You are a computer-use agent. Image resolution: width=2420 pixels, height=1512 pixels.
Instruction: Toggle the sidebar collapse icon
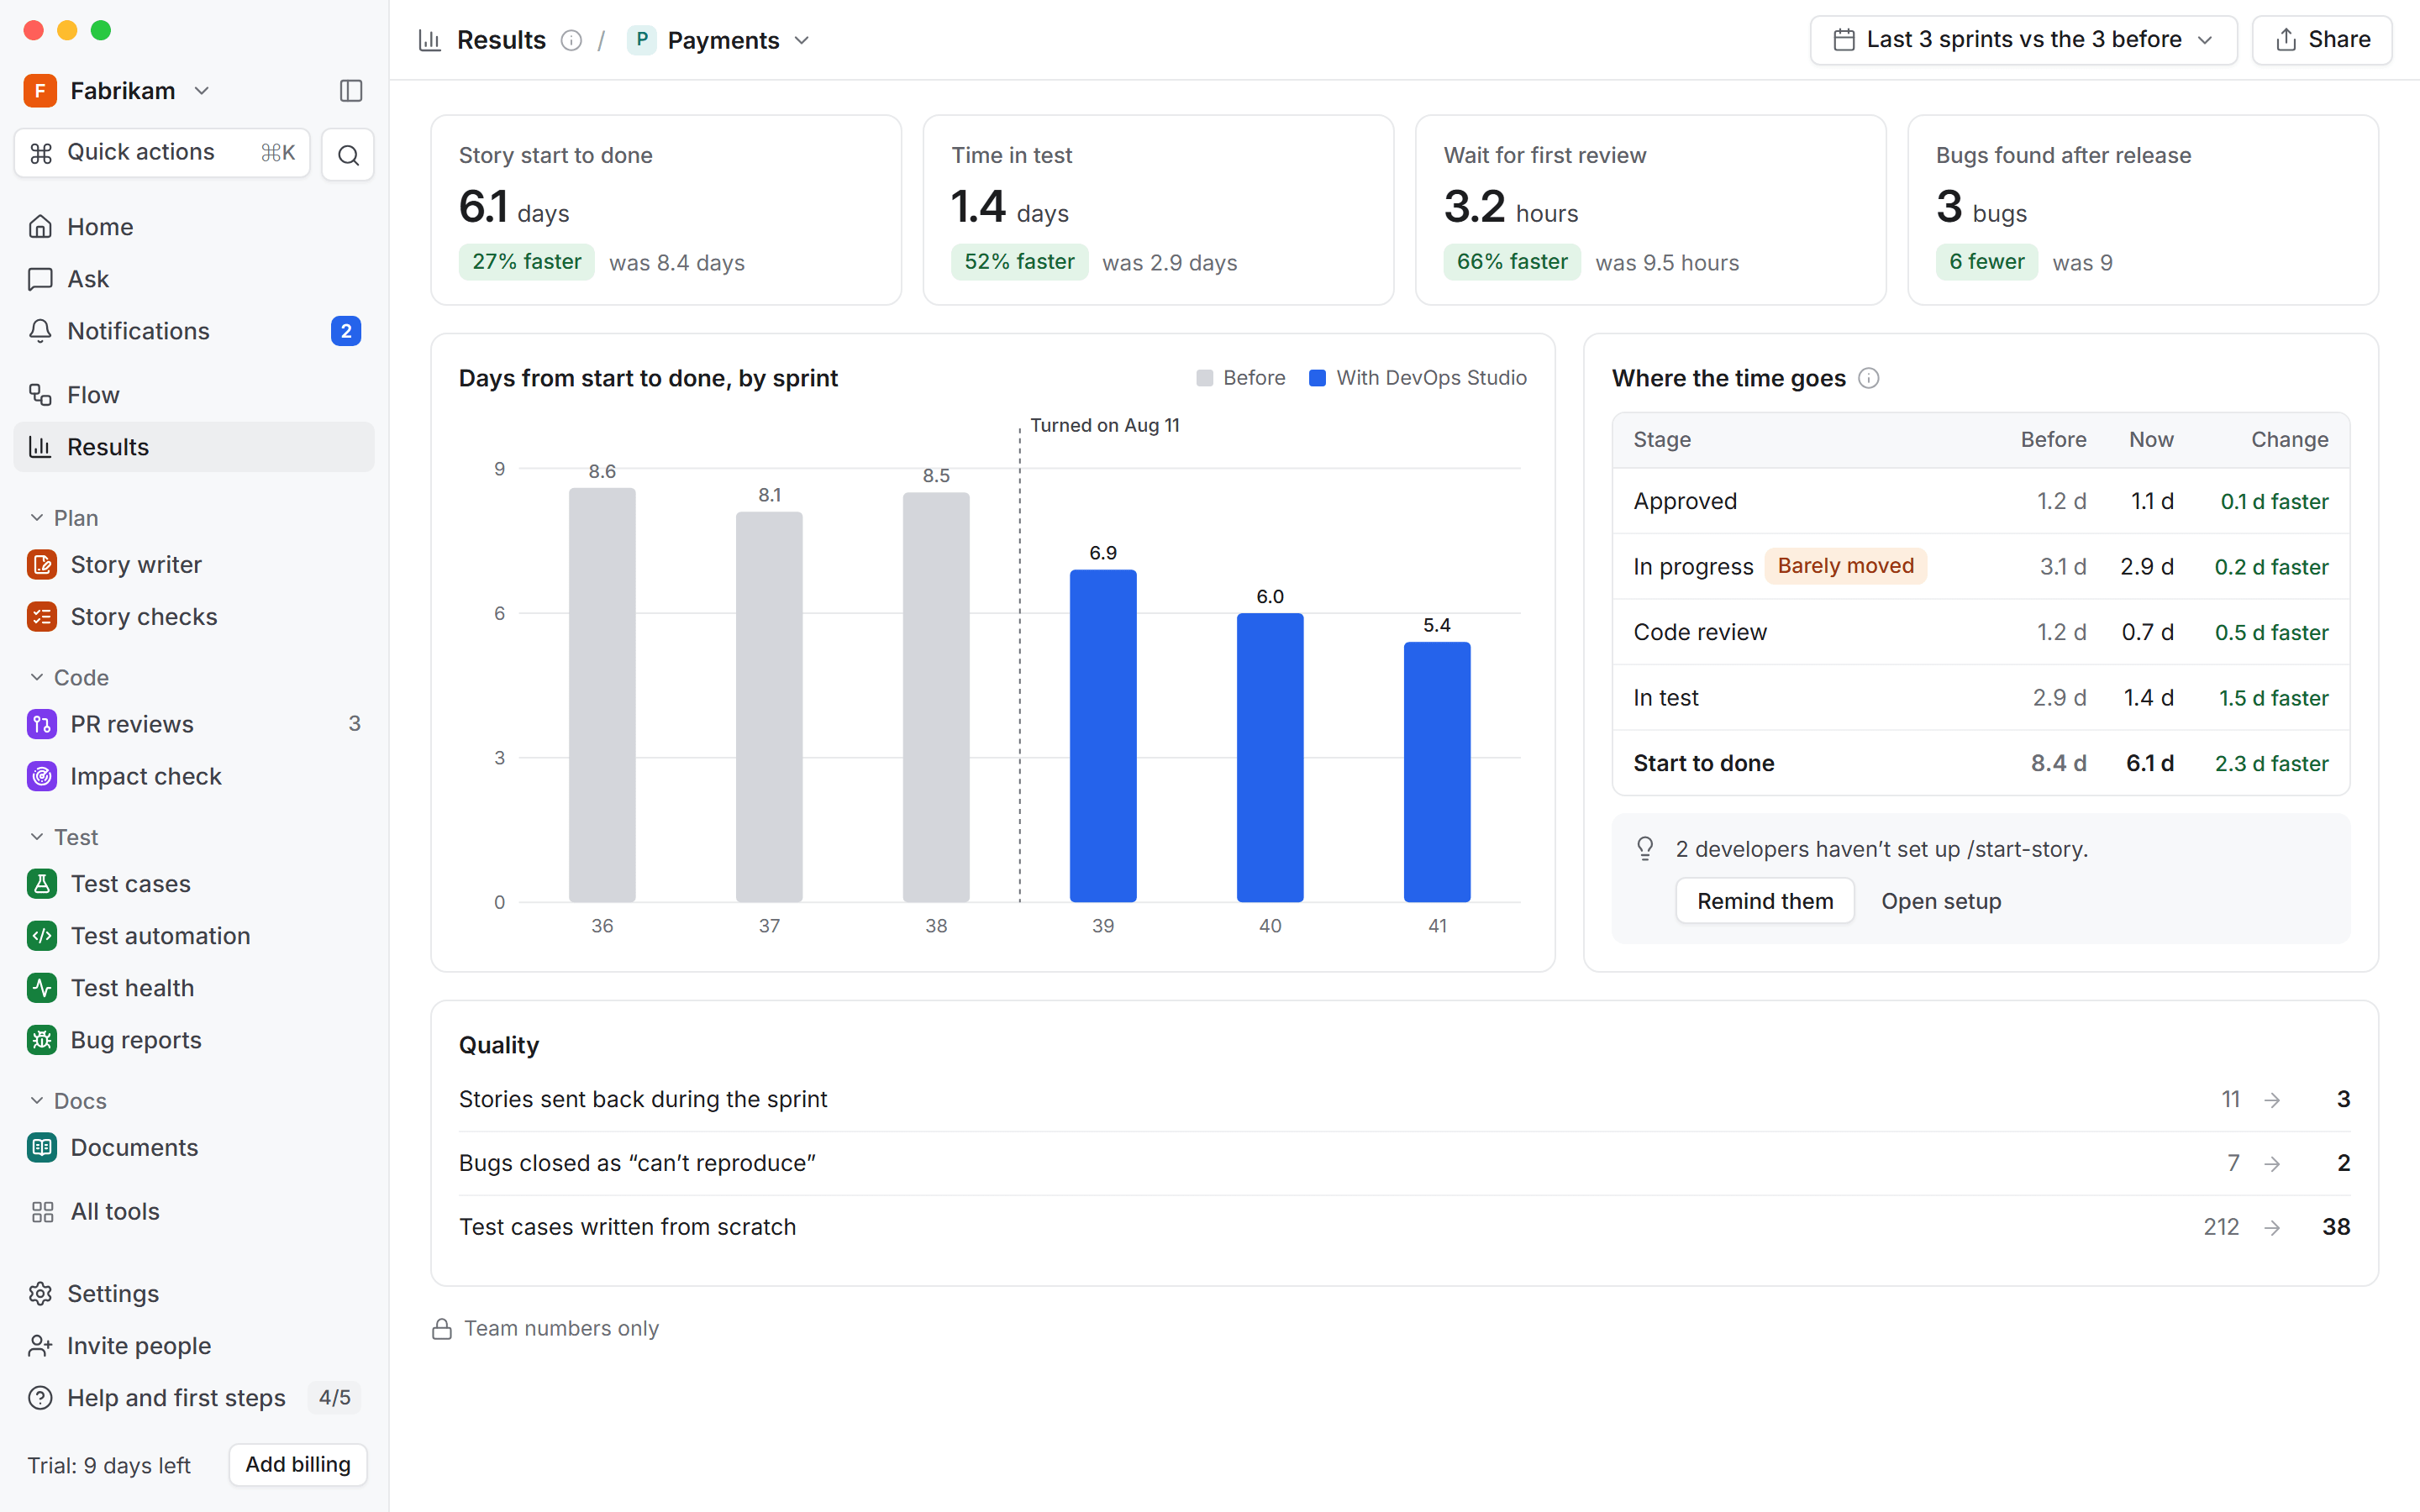pos(351,91)
